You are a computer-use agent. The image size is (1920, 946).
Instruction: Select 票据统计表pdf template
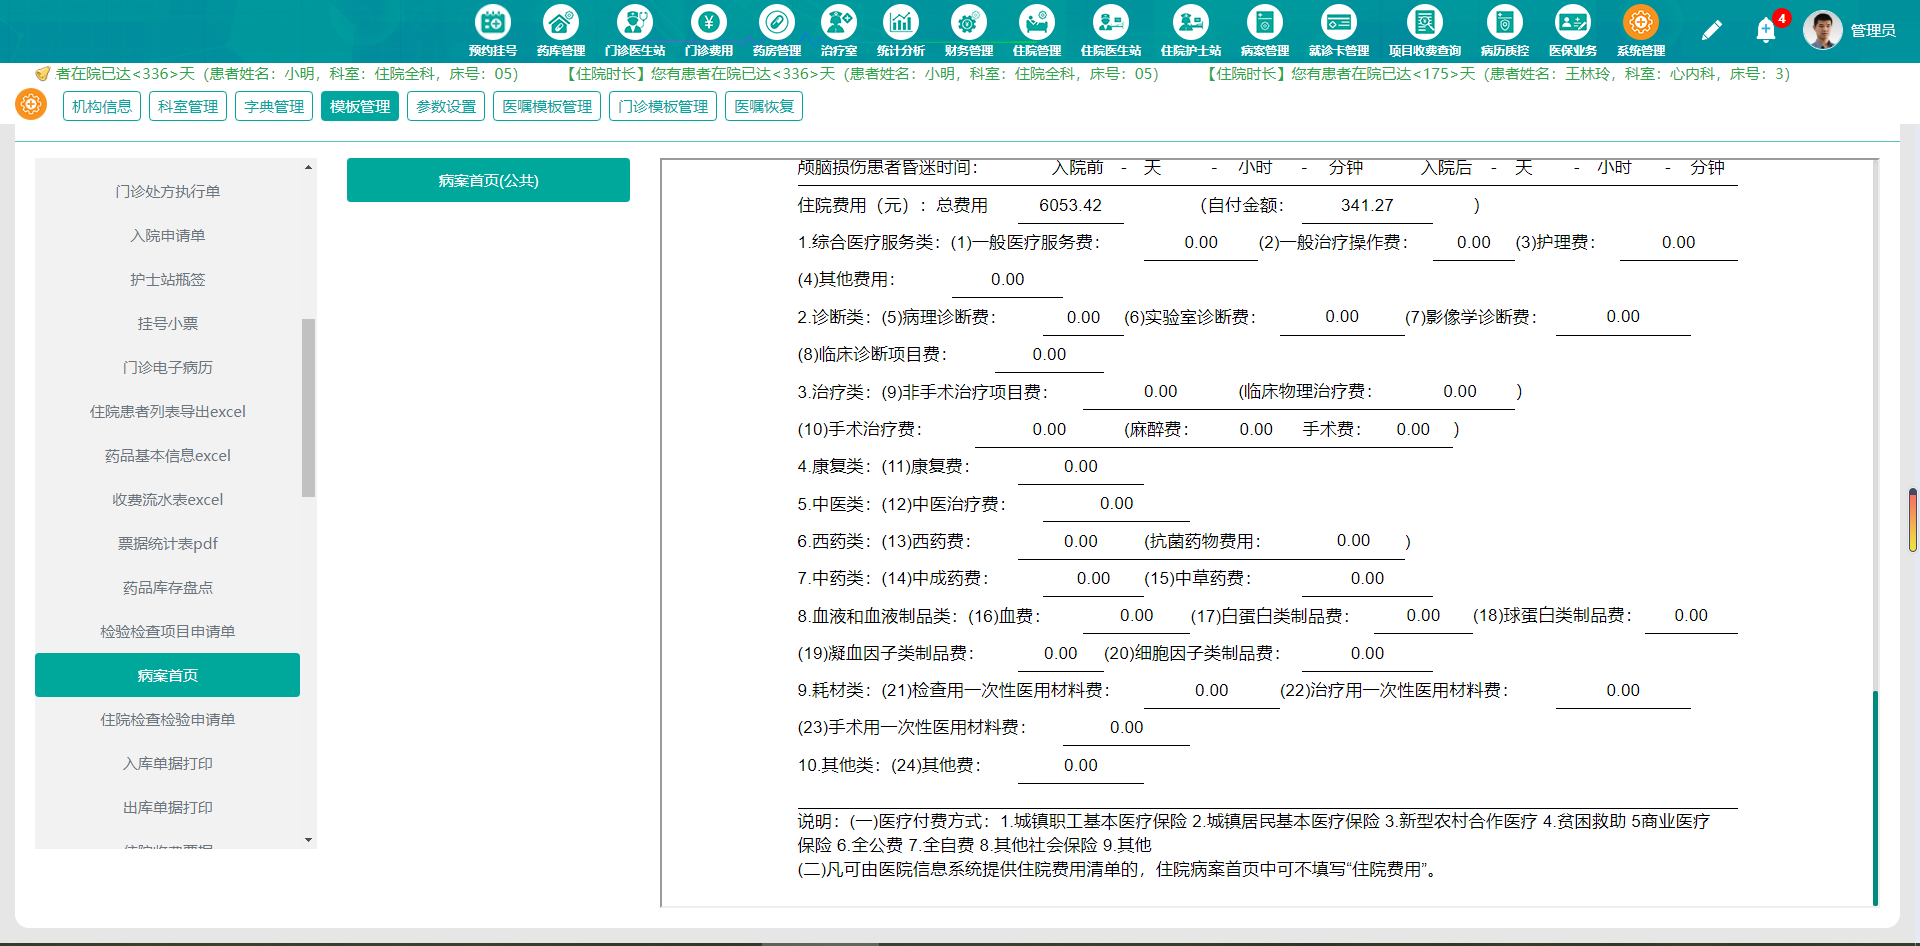pyautogui.click(x=167, y=543)
